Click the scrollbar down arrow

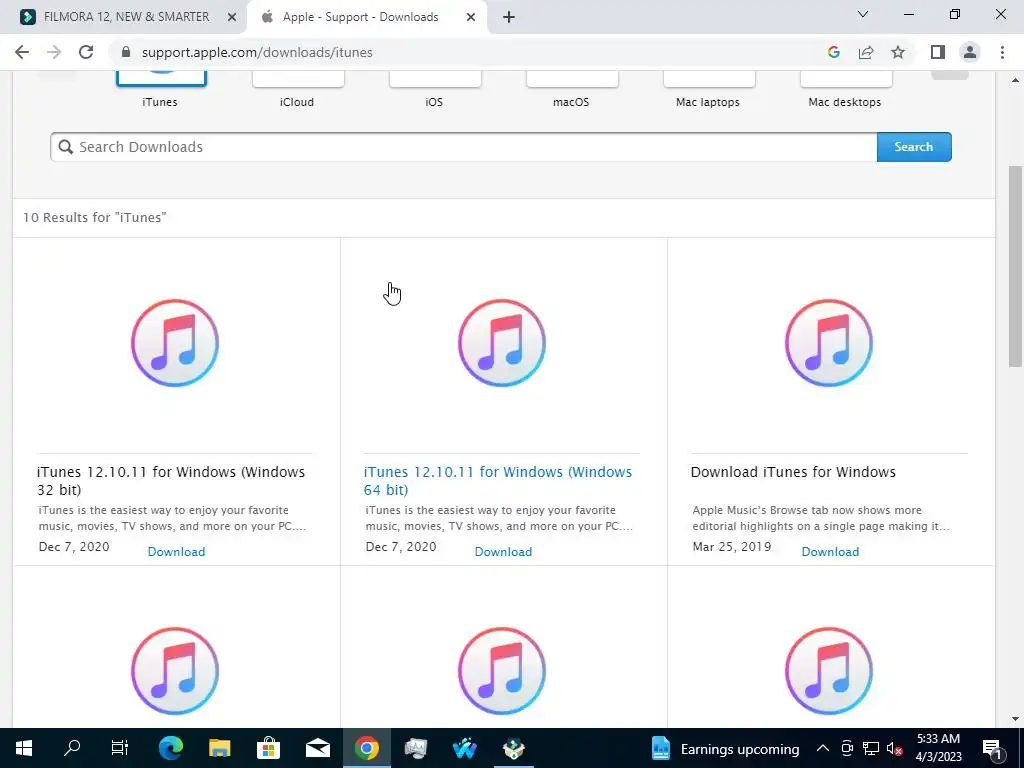tap(1015, 719)
